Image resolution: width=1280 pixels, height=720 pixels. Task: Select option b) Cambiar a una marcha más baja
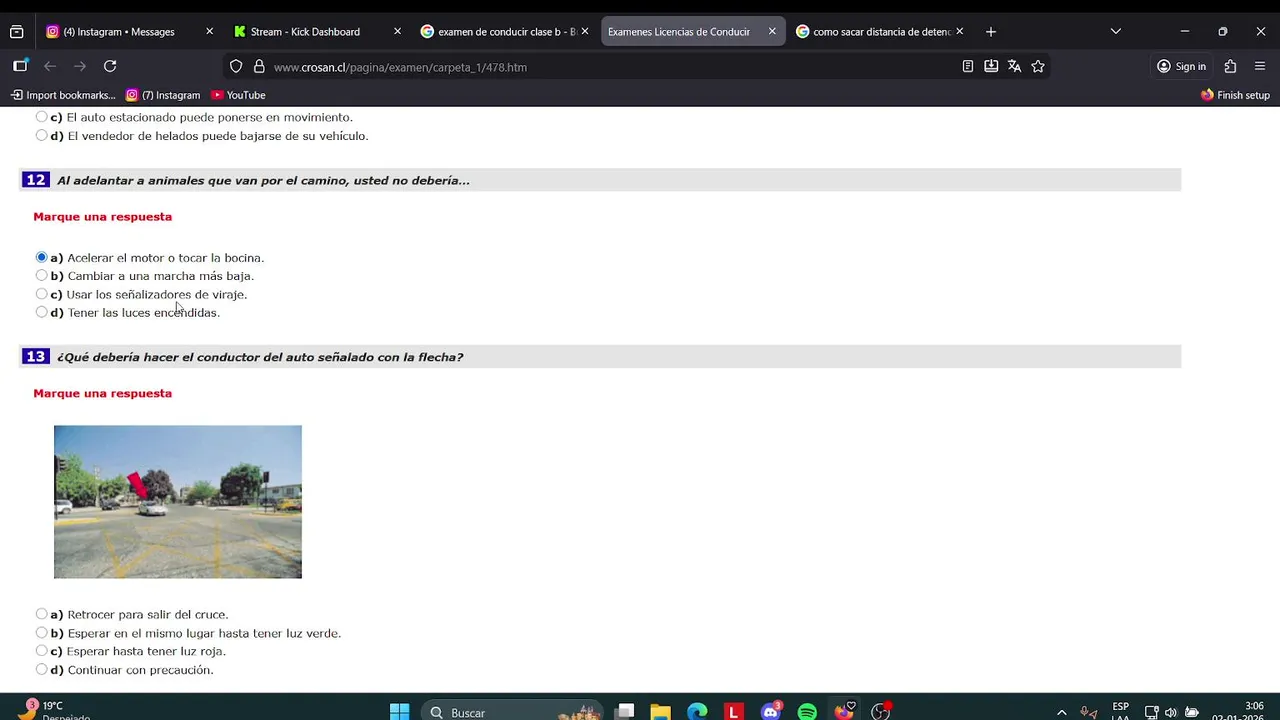[x=41, y=275]
